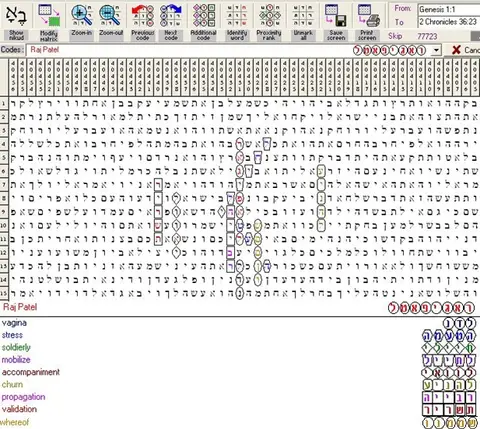The image size is (480, 429).
Task: Select the 'validation' term in list
Action: pos(19,409)
